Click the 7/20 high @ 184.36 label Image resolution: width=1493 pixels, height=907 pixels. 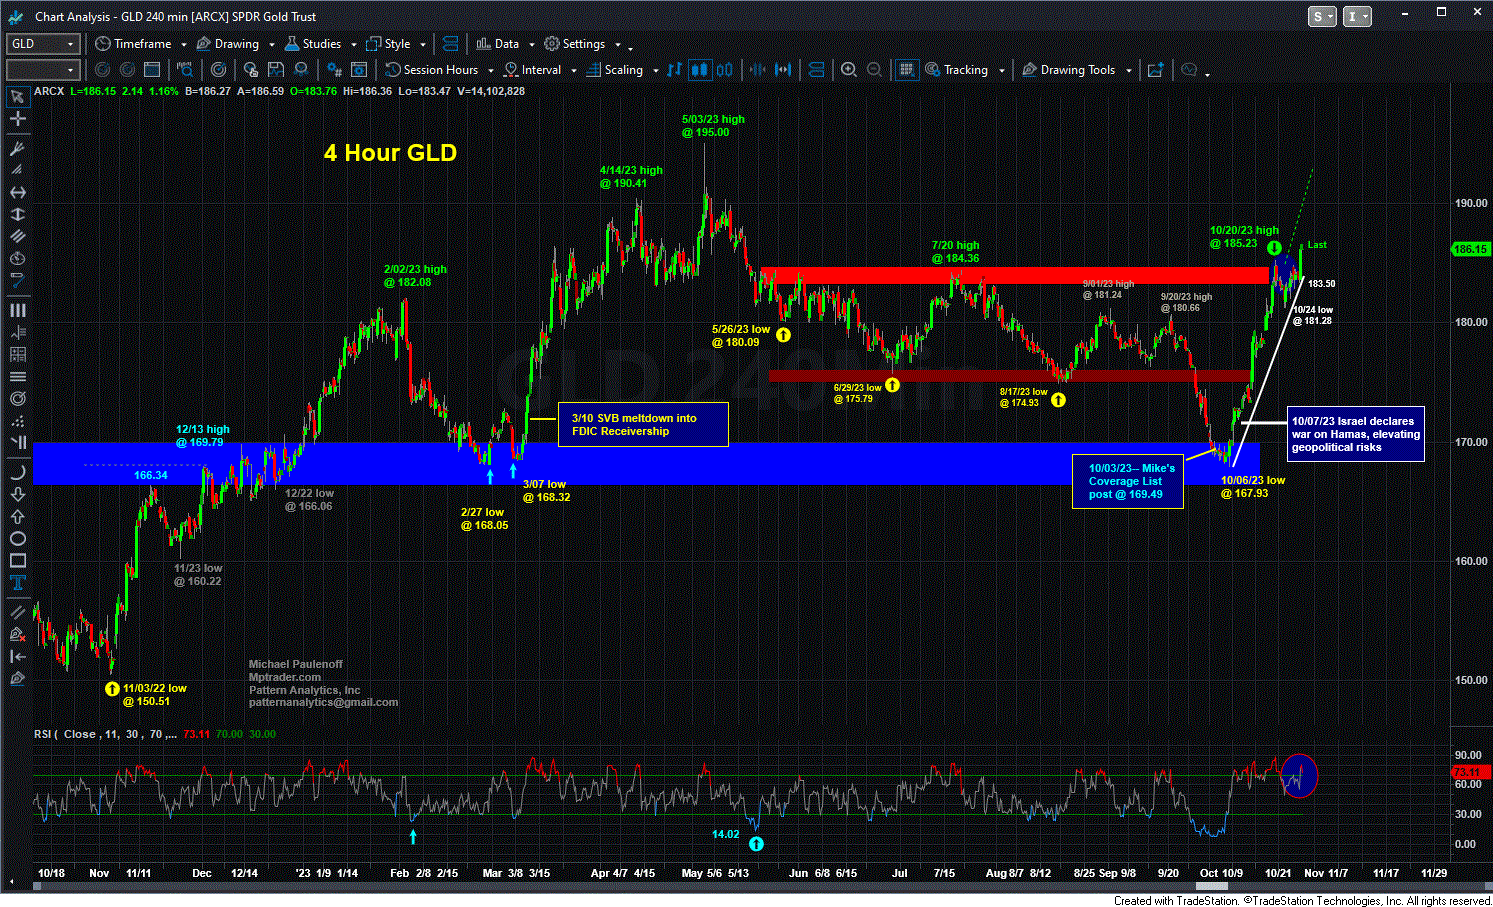pyautogui.click(x=955, y=252)
